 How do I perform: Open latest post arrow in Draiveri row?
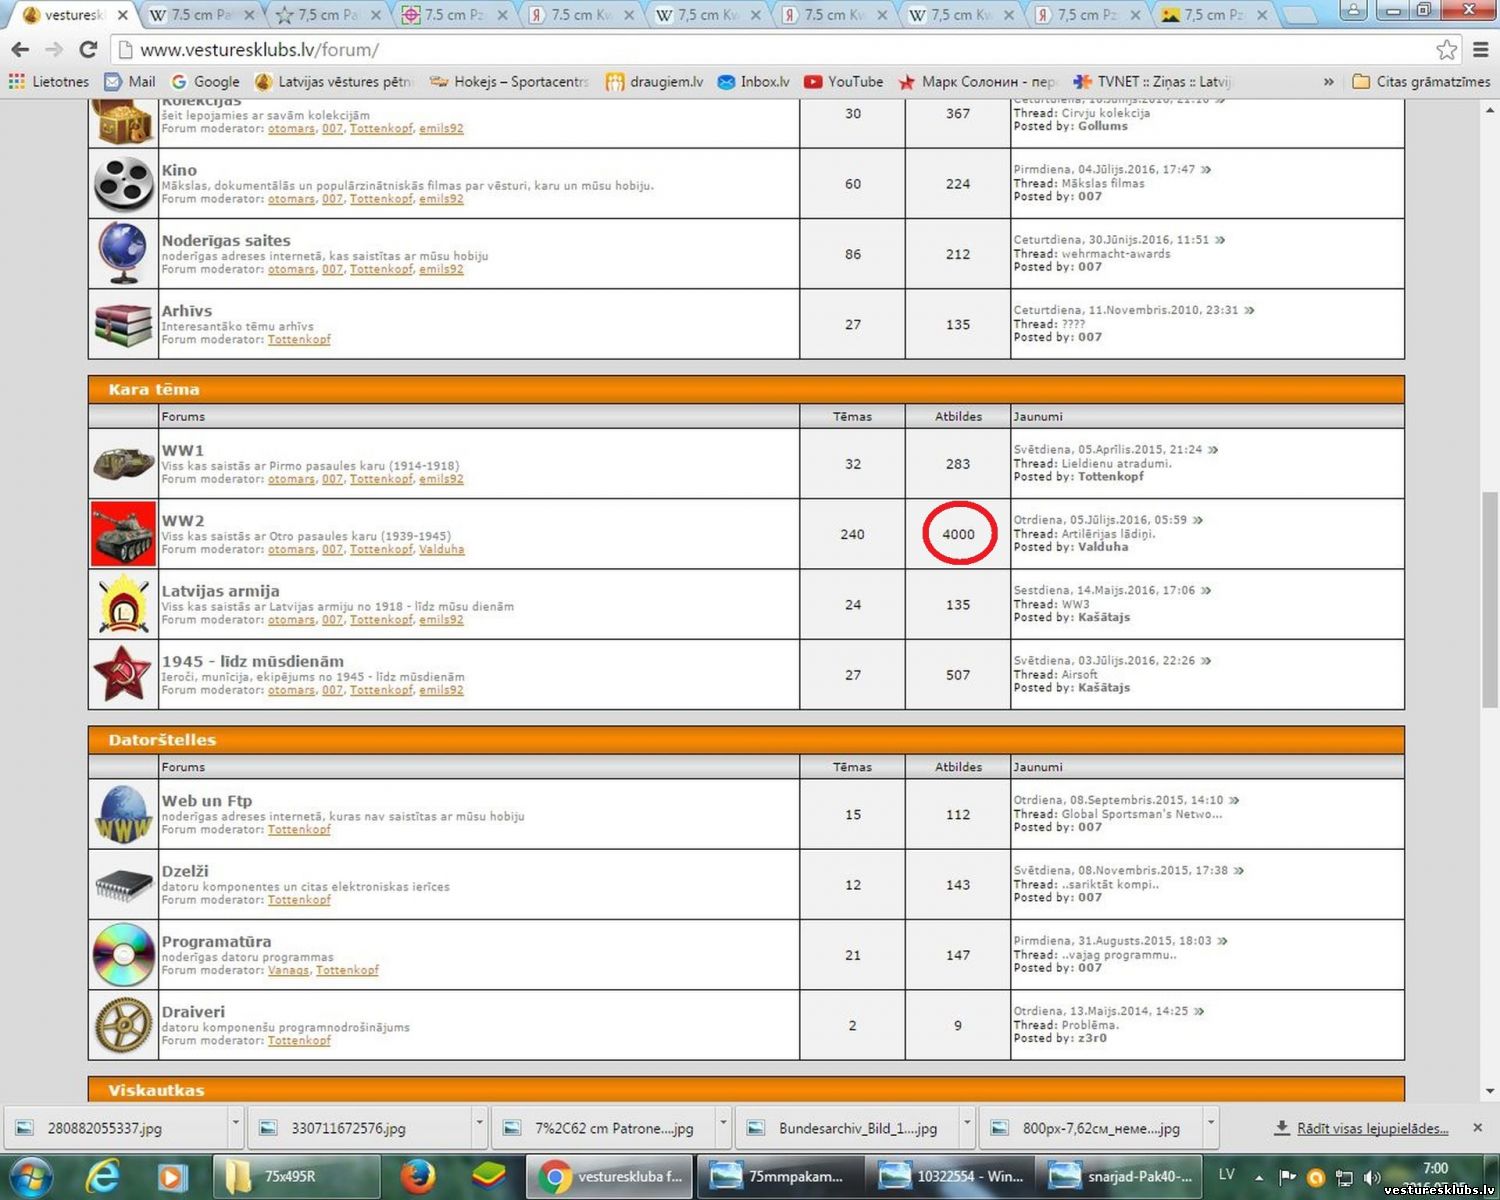point(1199,1011)
